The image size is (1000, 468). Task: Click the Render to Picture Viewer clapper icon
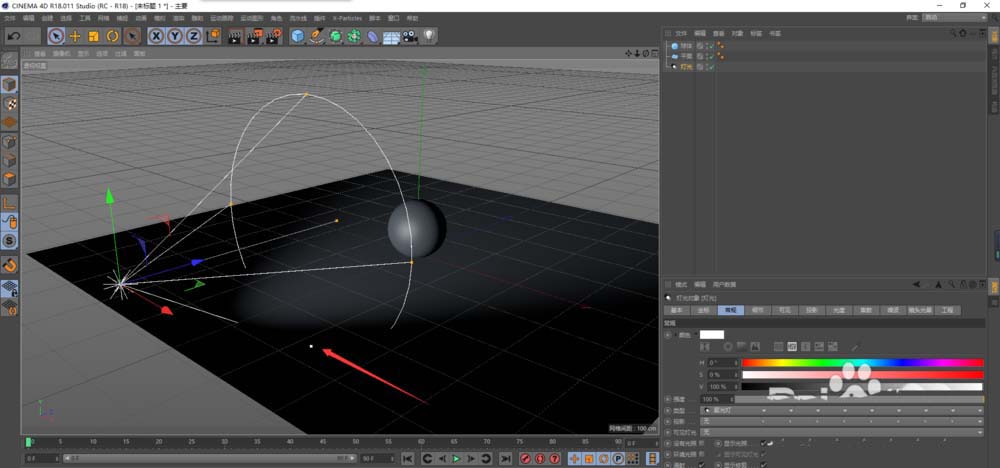click(253, 36)
